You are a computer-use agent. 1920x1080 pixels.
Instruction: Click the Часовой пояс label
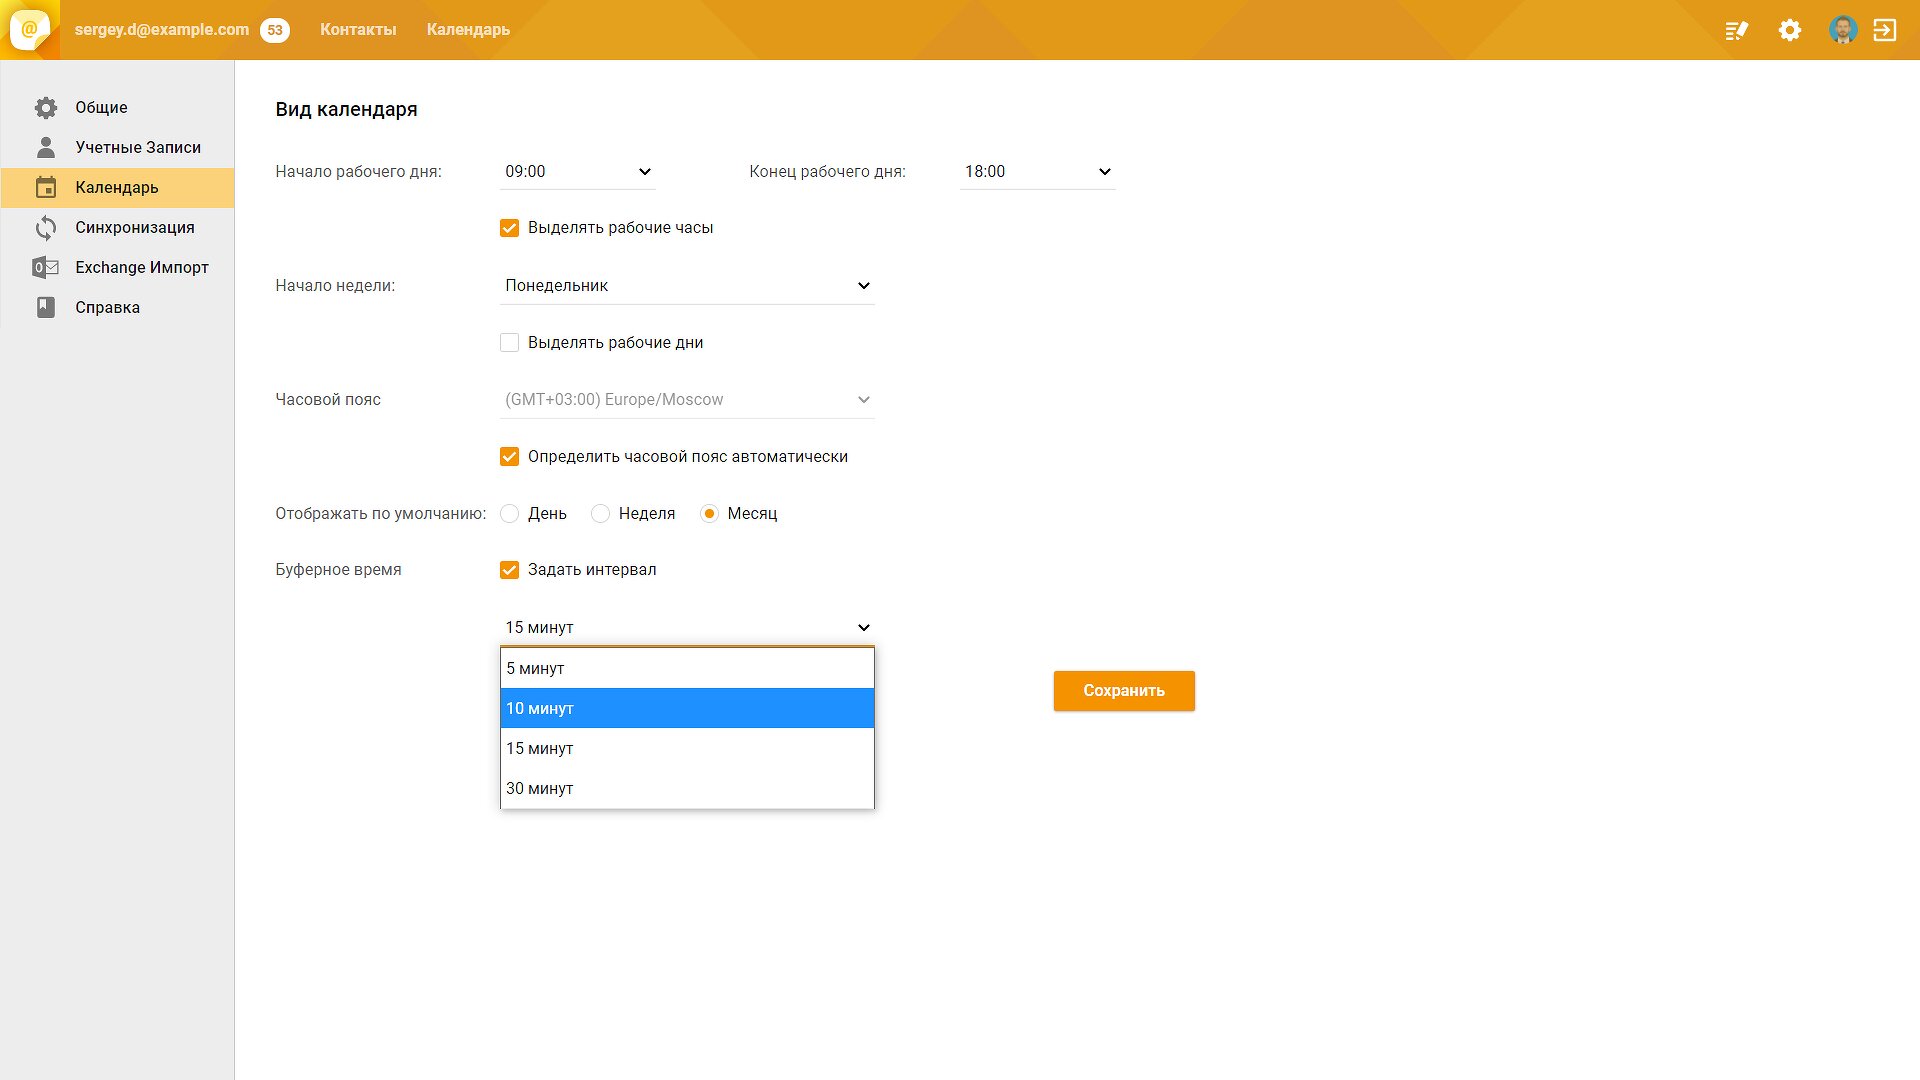328,400
